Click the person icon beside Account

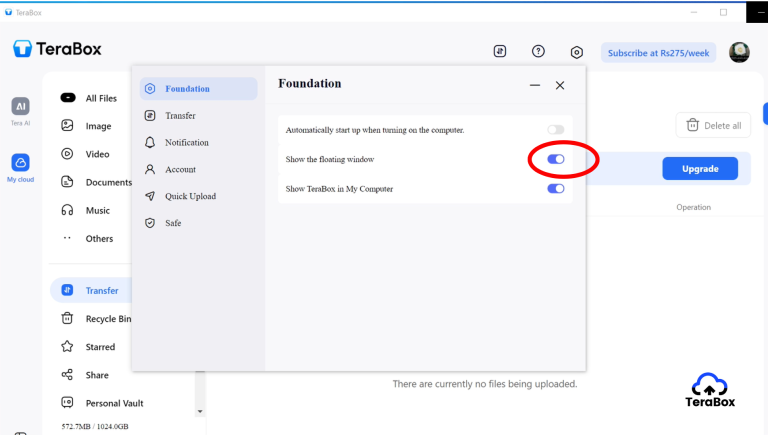pyautogui.click(x=150, y=169)
